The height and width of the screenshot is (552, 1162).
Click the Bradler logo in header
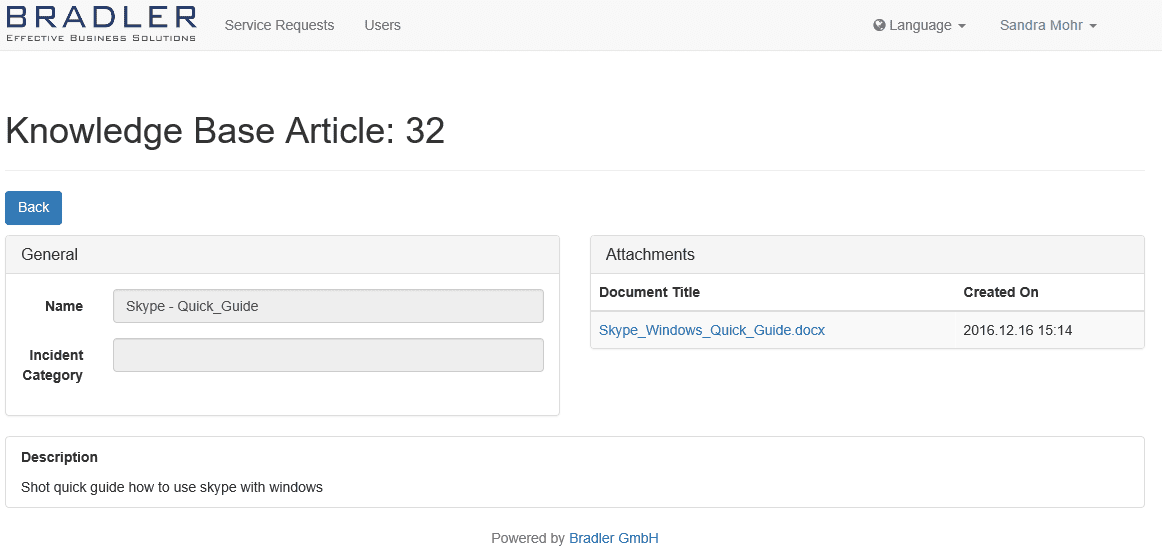102,23
